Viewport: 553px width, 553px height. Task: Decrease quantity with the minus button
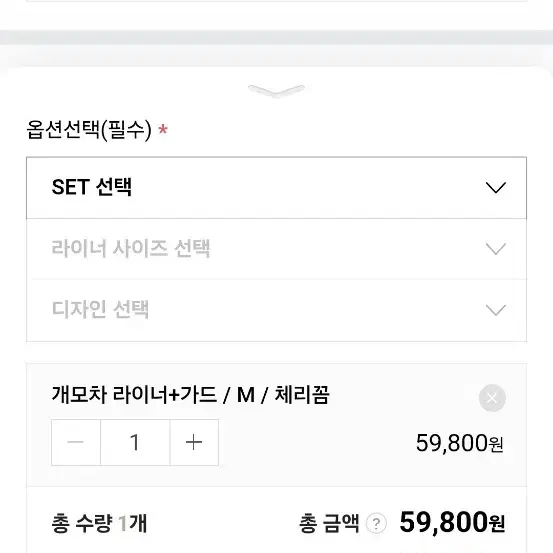click(x=76, y=442)
